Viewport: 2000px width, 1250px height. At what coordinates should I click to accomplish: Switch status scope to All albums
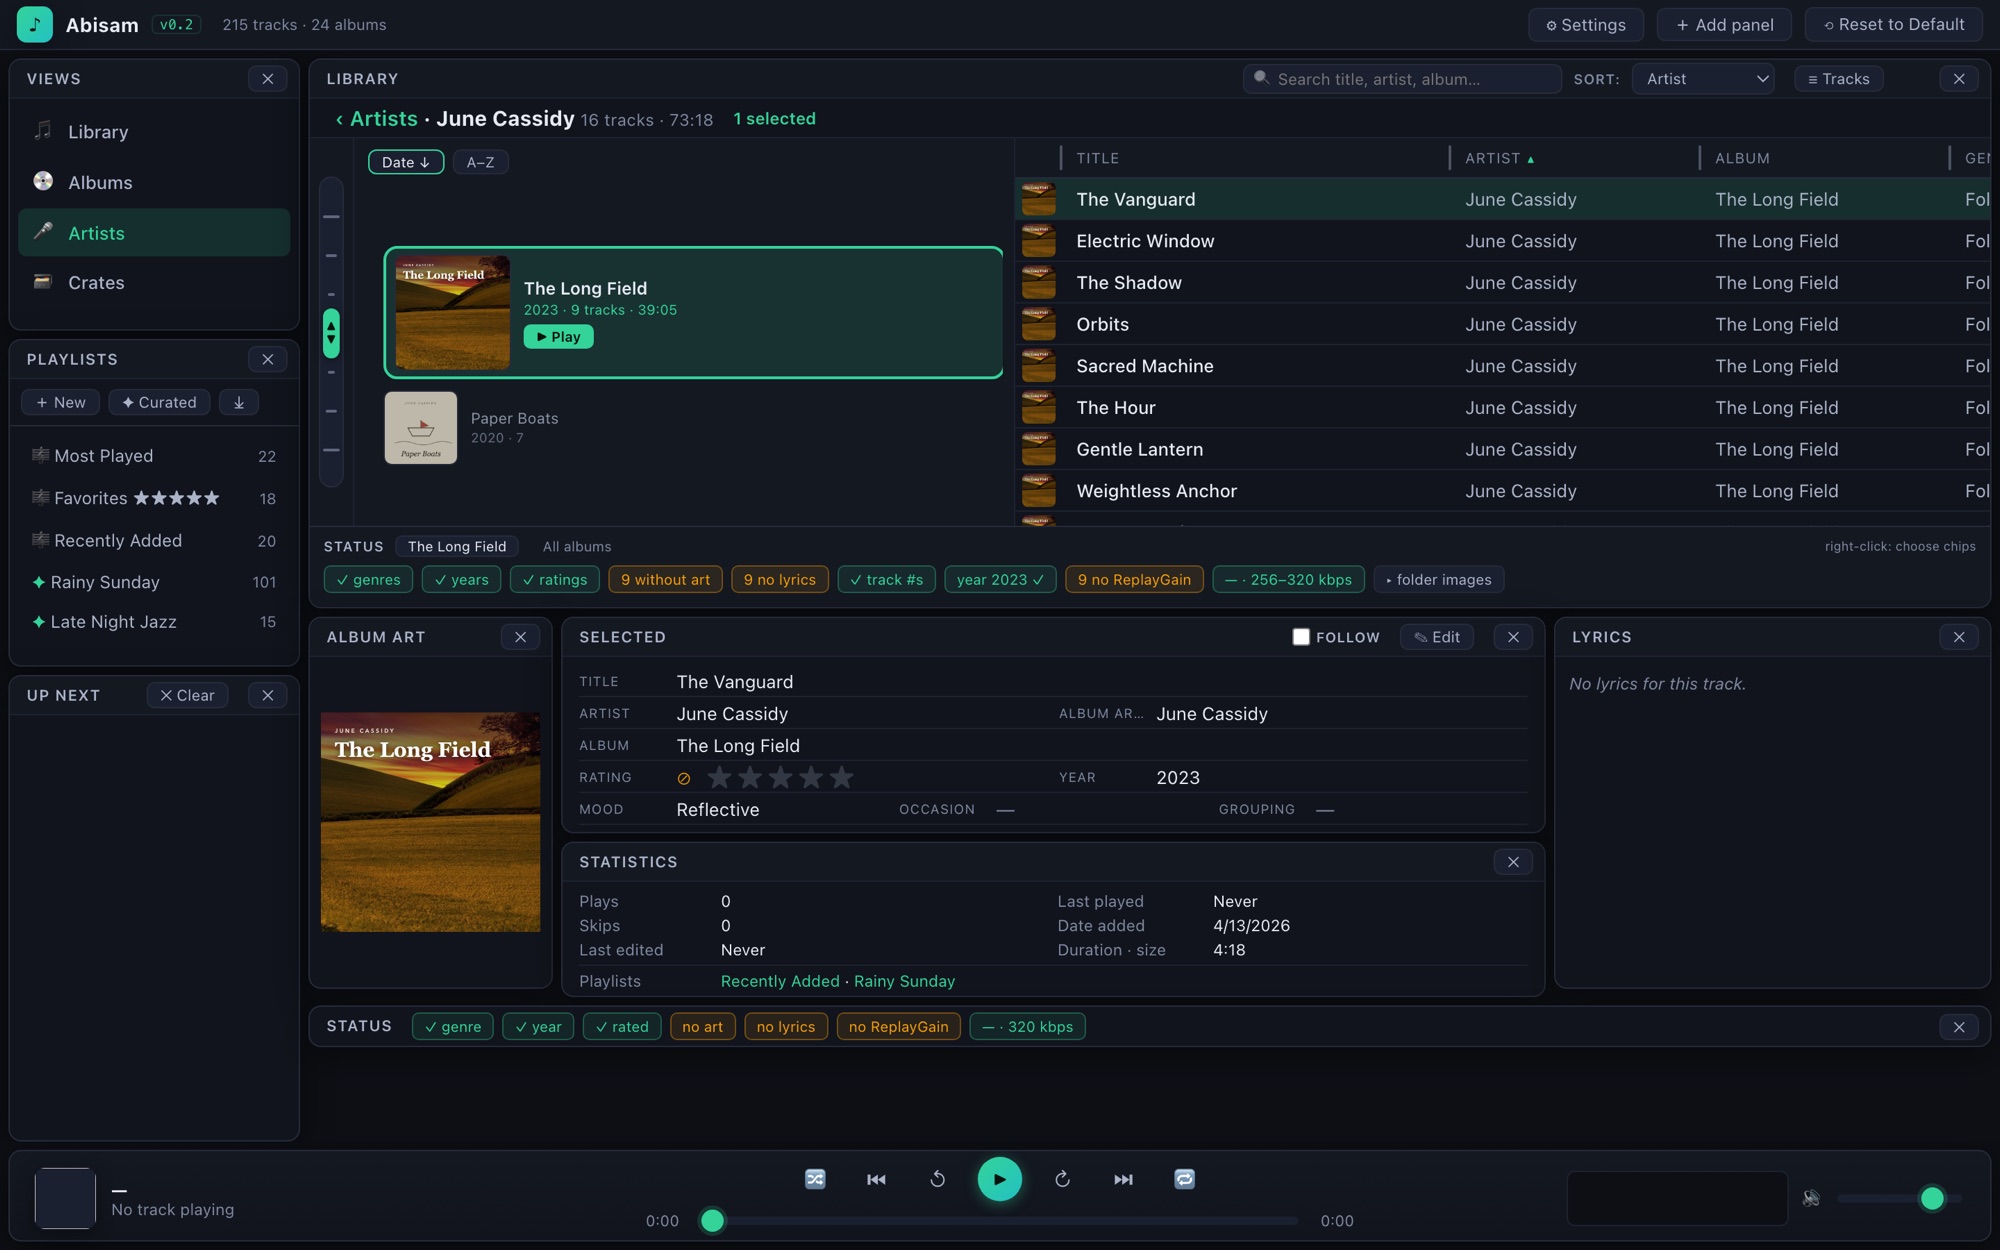(x=577, y=546)
